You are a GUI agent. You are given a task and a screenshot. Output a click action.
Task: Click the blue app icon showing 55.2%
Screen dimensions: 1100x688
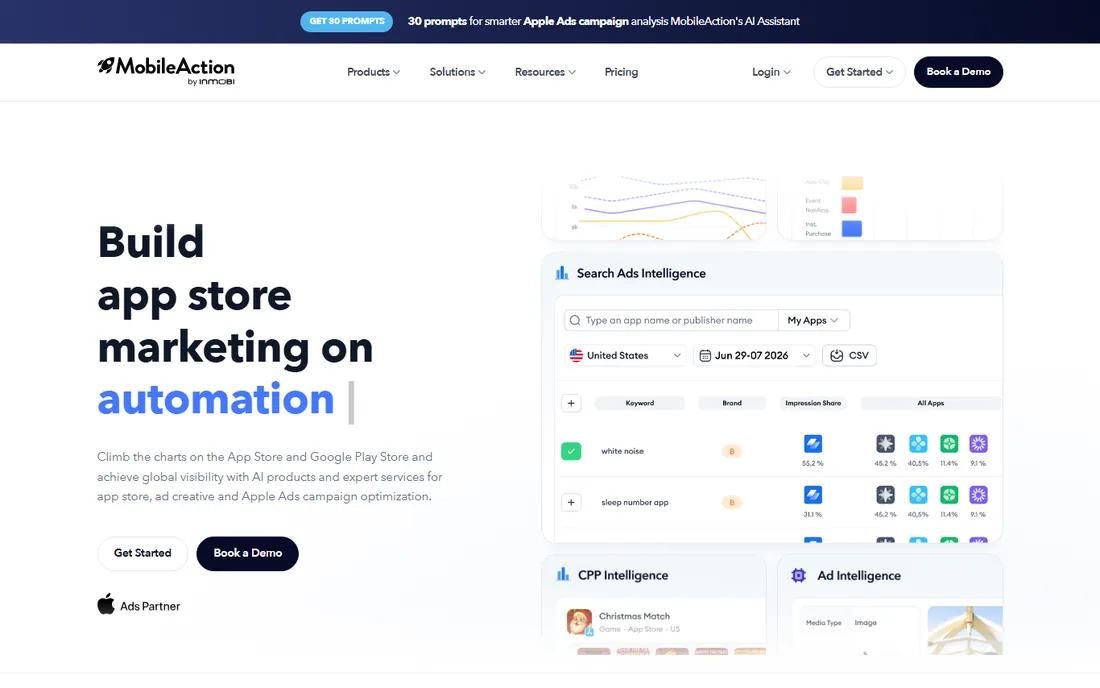[x=813, y=443]
